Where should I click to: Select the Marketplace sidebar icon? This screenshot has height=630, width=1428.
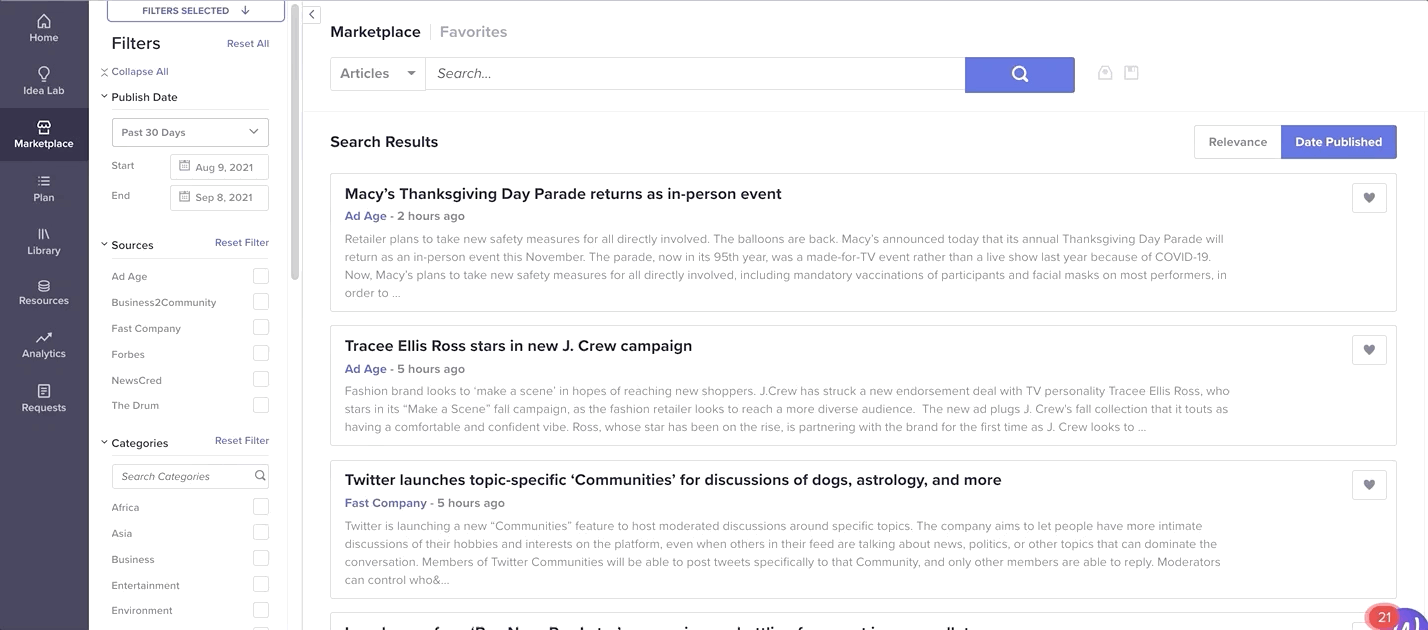pos(44,134)
